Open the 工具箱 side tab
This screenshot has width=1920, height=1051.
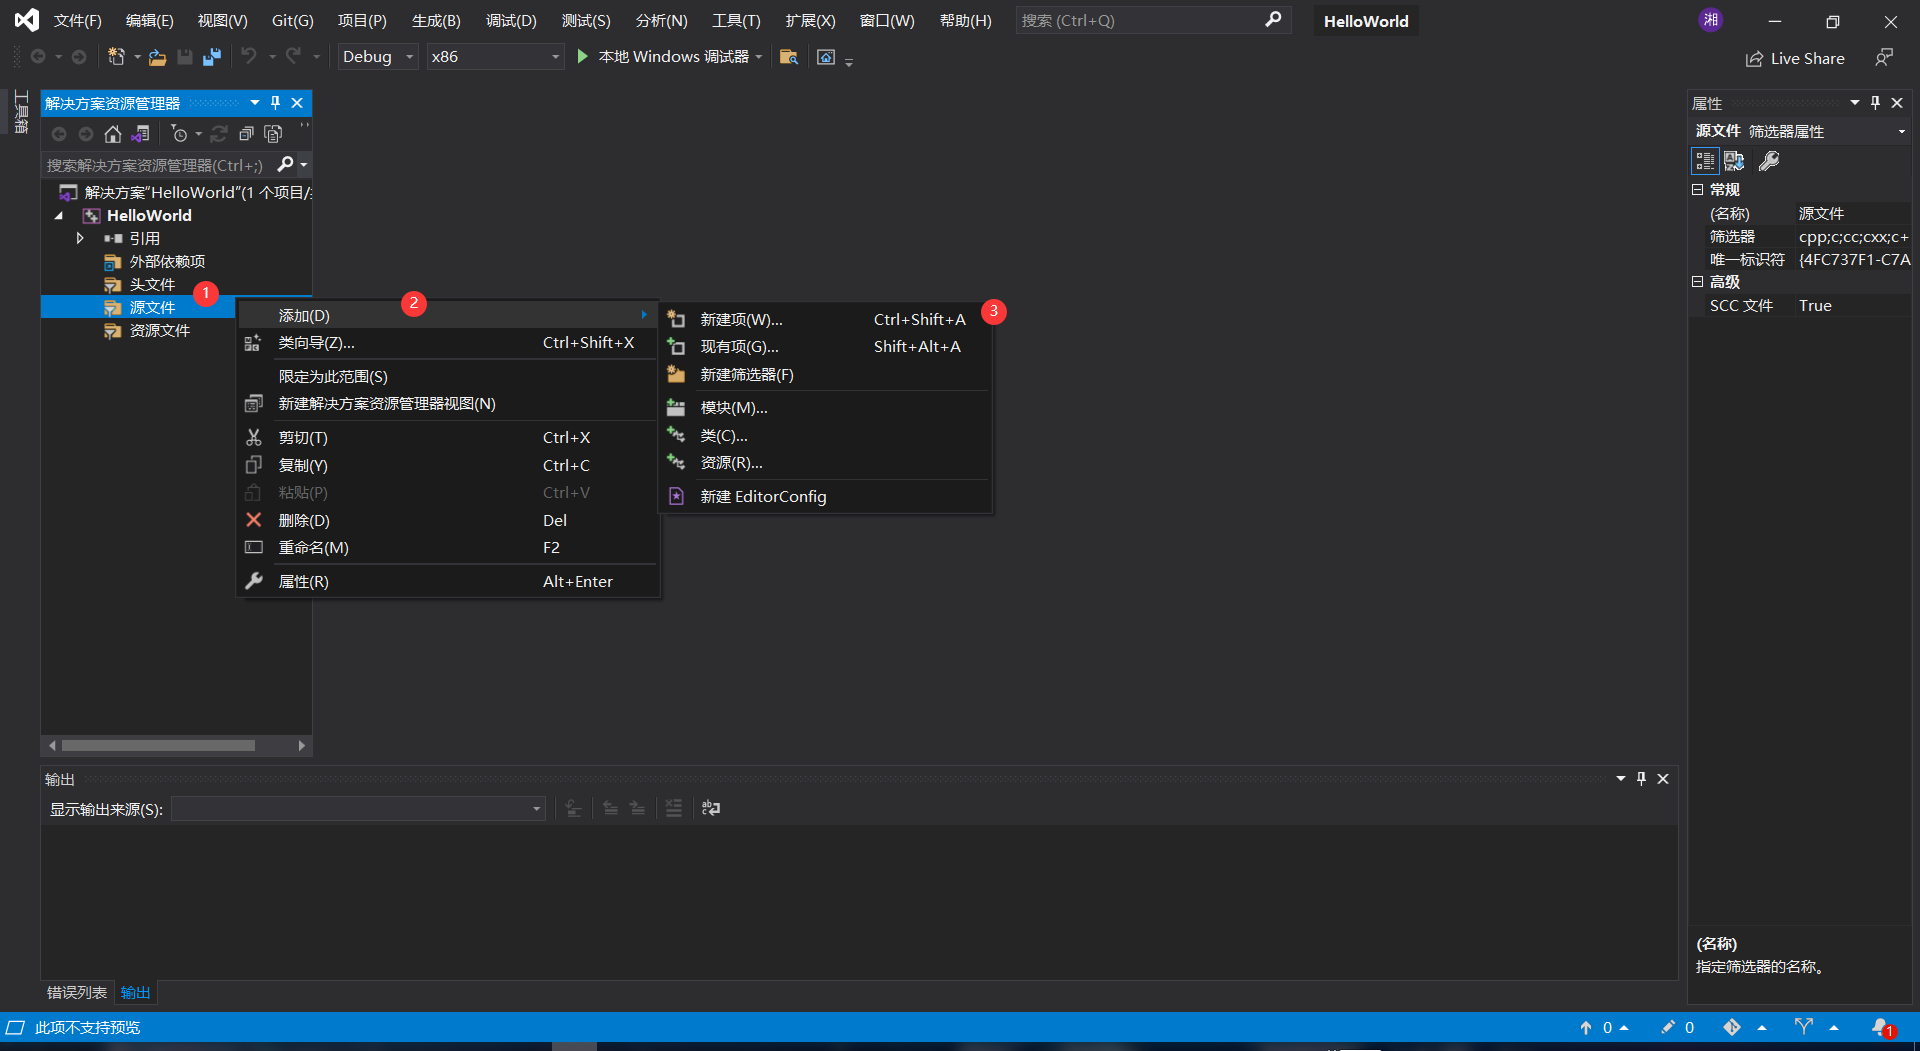[21, 112]
